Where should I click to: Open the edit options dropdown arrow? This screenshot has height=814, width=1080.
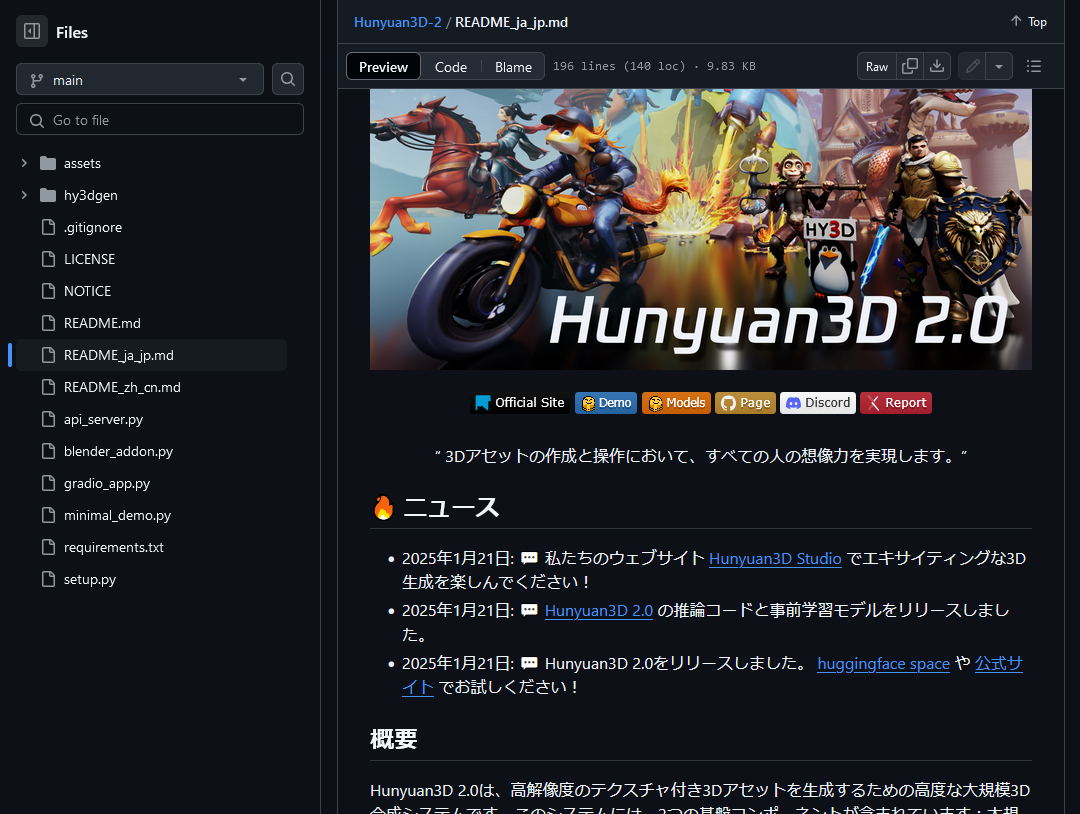tap(999, 65)
